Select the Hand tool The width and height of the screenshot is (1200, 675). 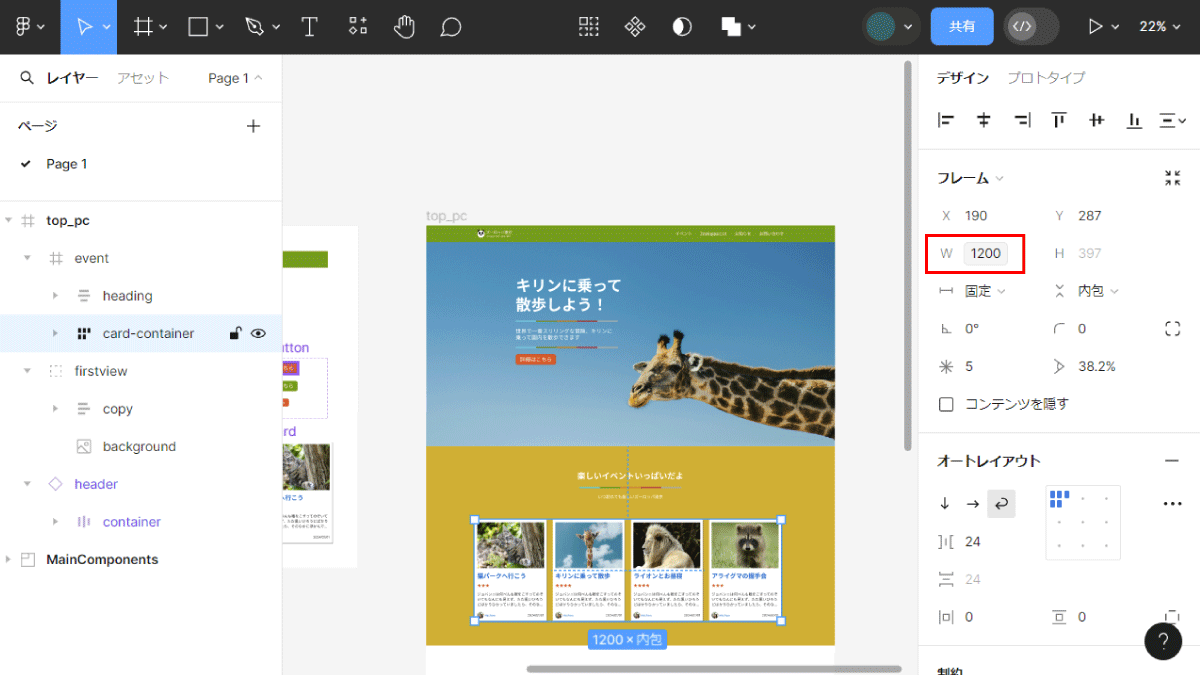coord(404,27)
